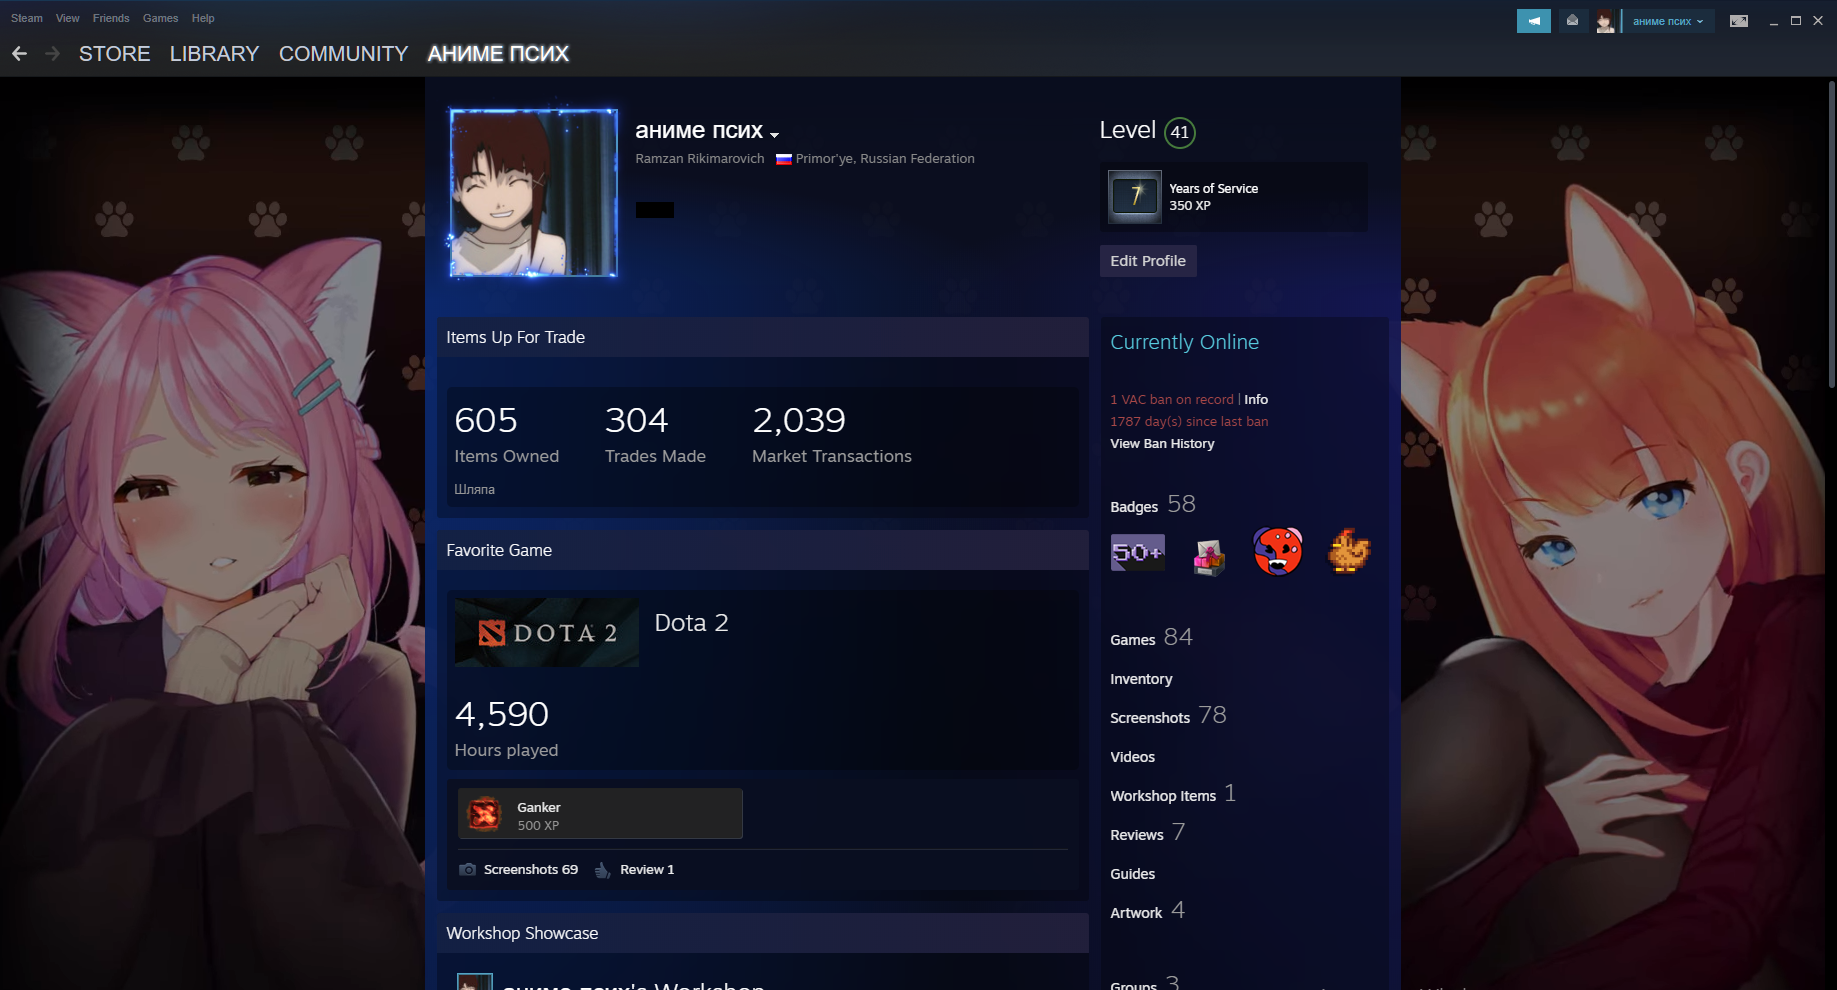Open the account dropdown in title bar
The height and width of the screenshot is (990, 1837).
pyautogui.click(x=1667, y=21)
